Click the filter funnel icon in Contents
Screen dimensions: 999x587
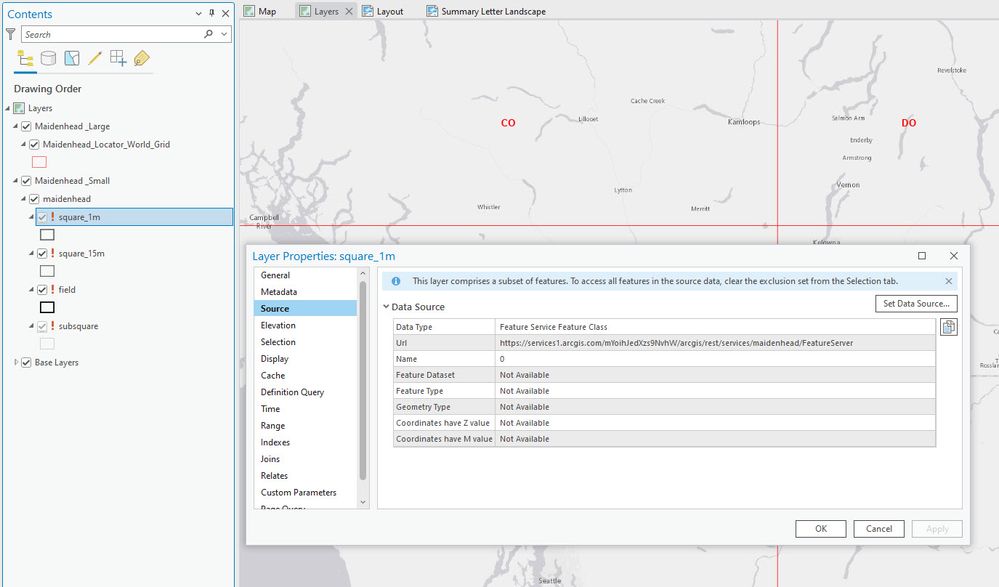point(11,34)
